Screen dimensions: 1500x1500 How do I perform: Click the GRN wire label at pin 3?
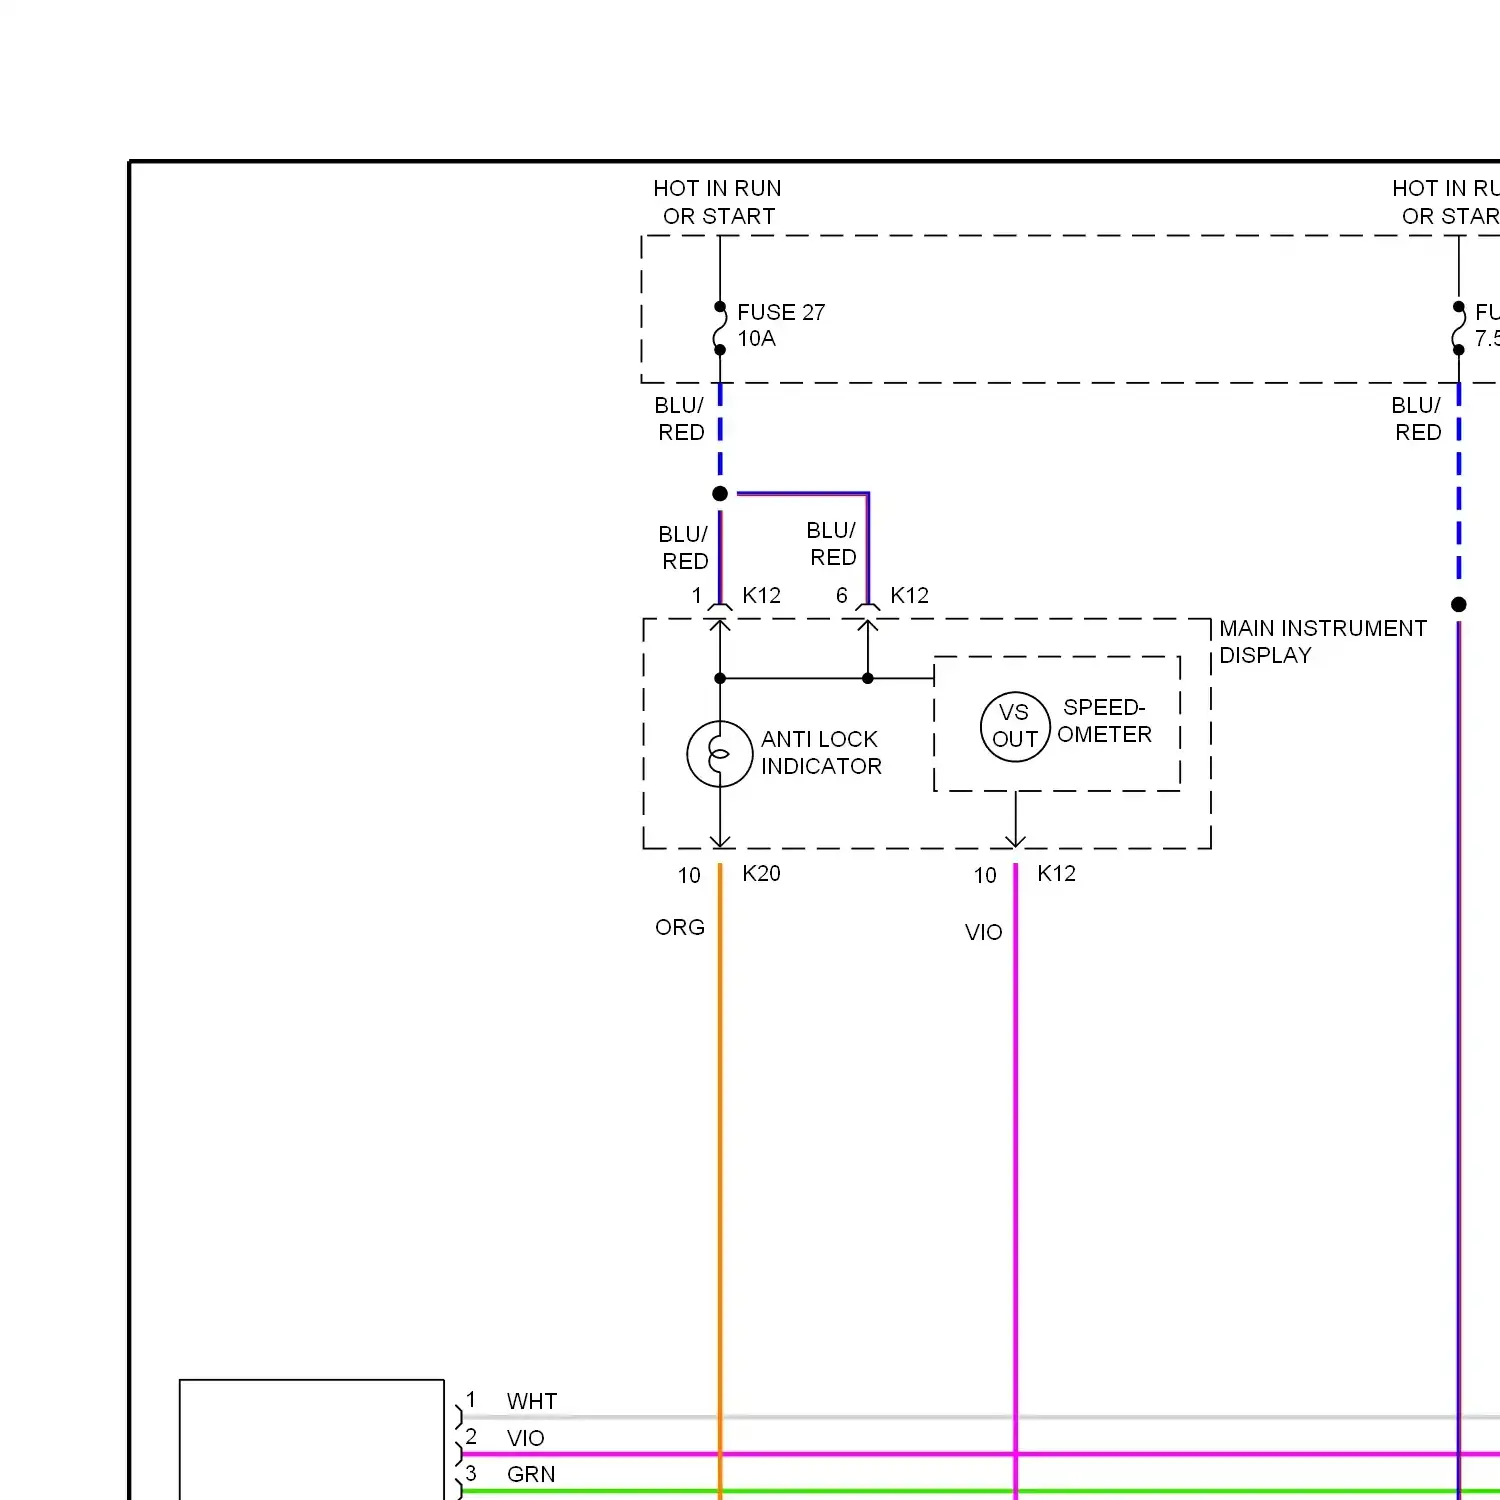click(x=531, y=1474)
